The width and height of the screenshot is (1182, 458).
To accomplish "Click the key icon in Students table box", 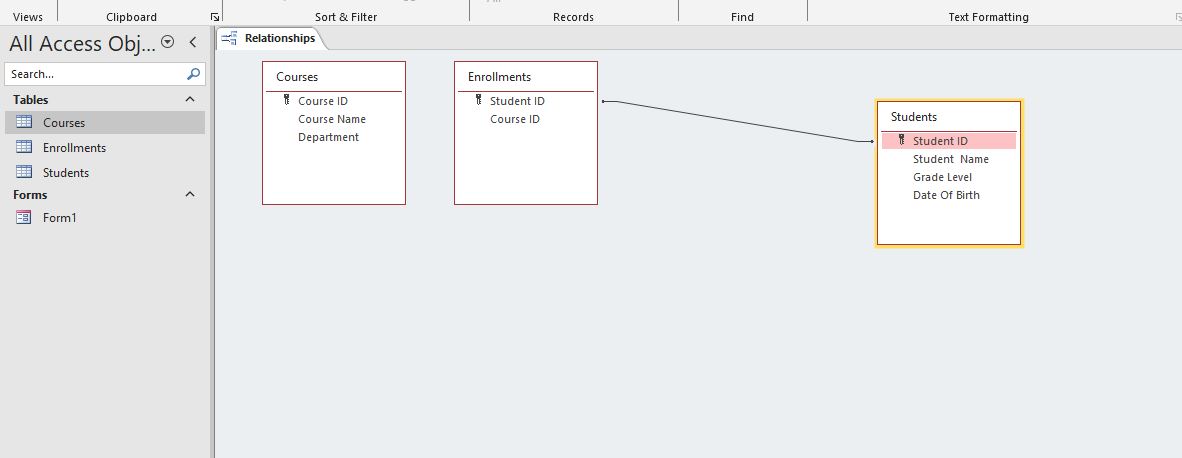I will [x=902, y=139].
